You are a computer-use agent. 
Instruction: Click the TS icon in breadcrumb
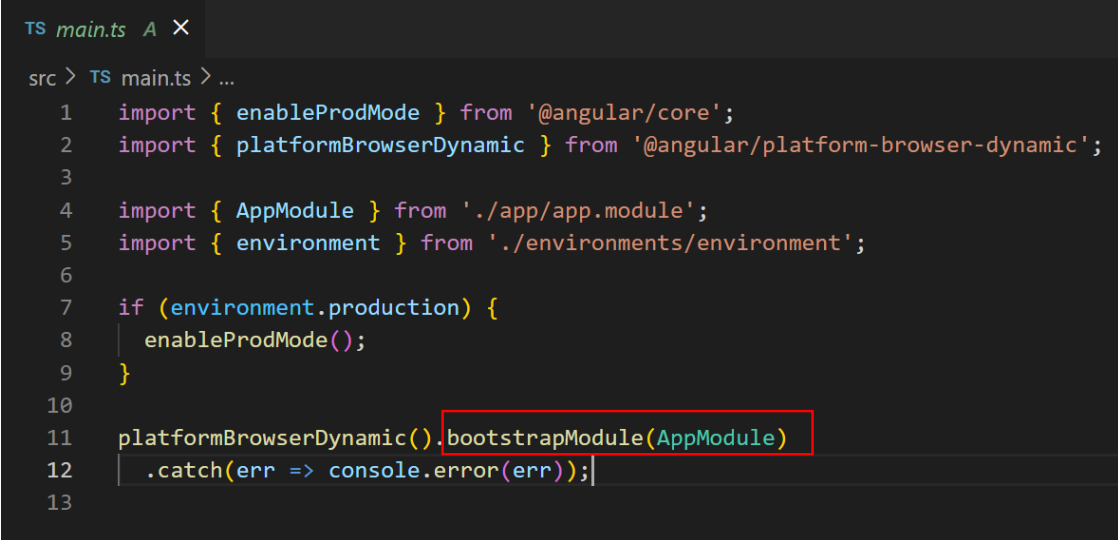tap(101, 78)
